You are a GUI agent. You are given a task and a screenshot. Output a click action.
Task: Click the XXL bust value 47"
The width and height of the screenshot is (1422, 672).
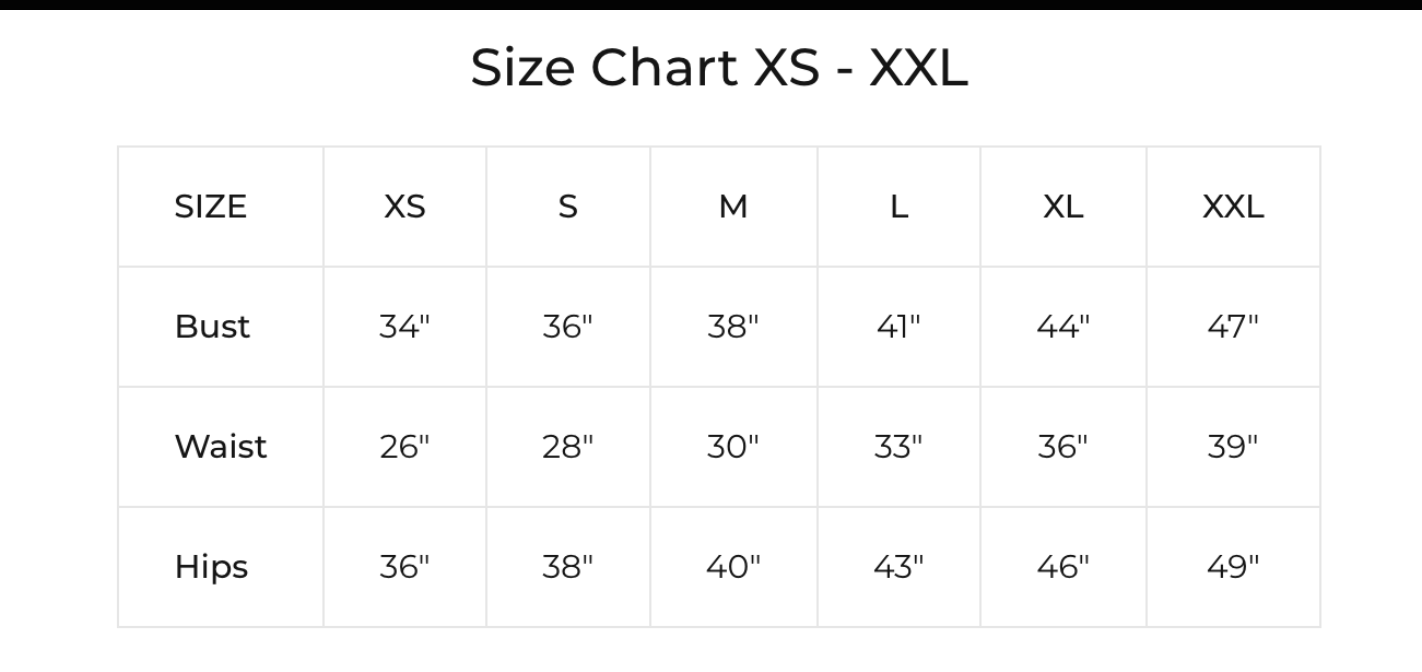tap(1233, 327)
